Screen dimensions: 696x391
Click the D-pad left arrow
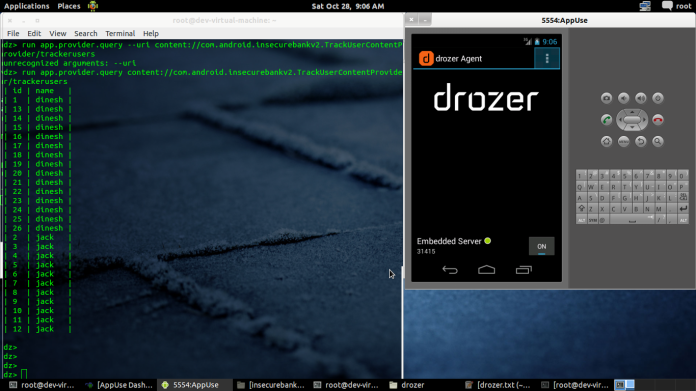point(620,120)
